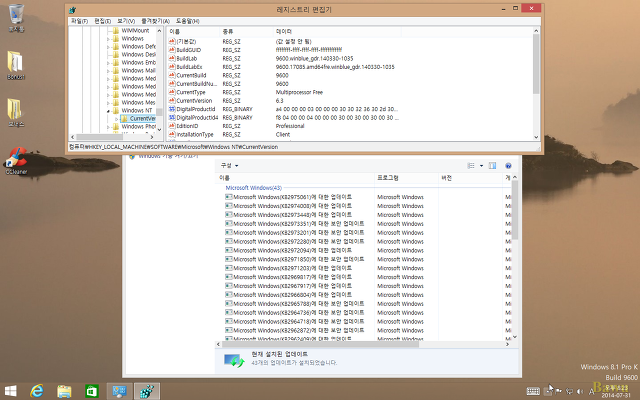
Task: Click the Windows Start button
Action: pos(11,391)
